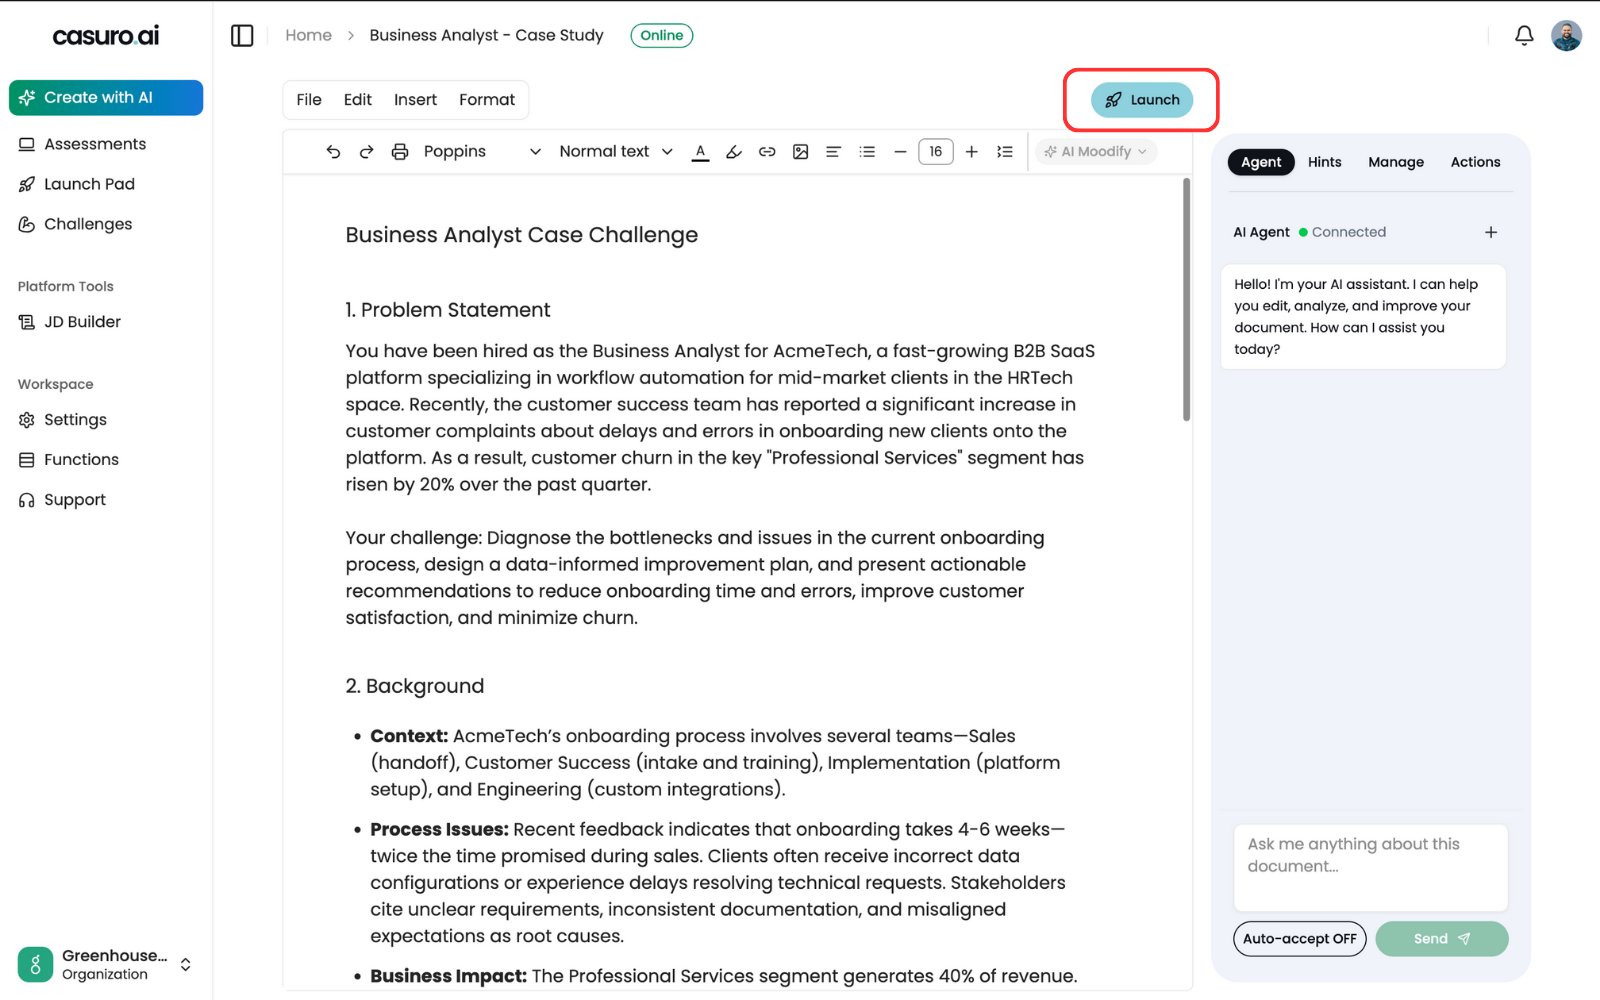The width and height of the screenshot is (1600, 1000).
Task: Click the Business Analyst Case Challenge title
Action: (521, 235)
